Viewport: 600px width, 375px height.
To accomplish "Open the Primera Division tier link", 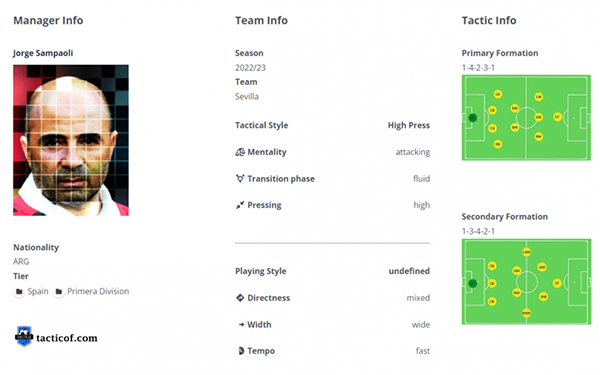I will pyautogui.click(x=98, y=292).
